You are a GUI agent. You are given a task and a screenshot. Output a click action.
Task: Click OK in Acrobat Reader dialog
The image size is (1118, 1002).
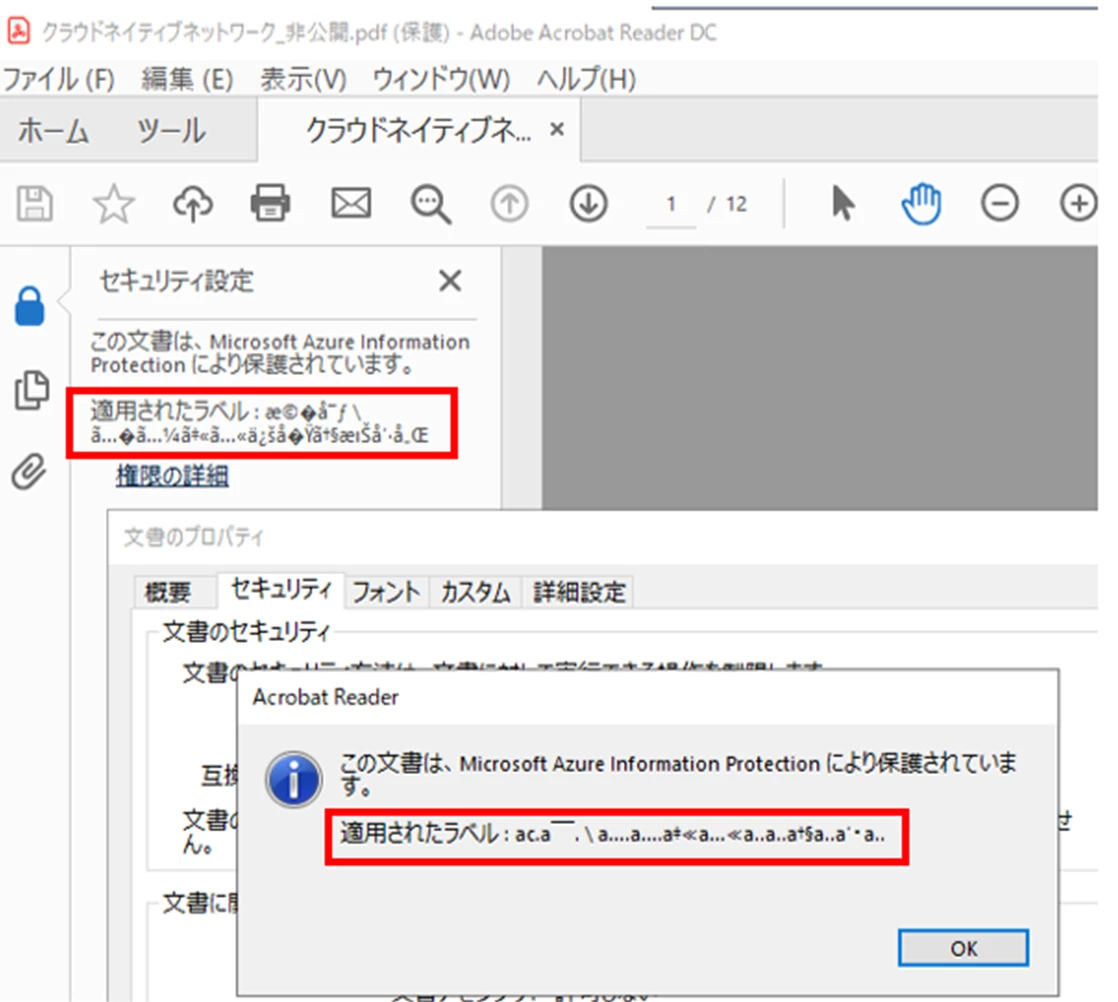click(x=963, y=949)
